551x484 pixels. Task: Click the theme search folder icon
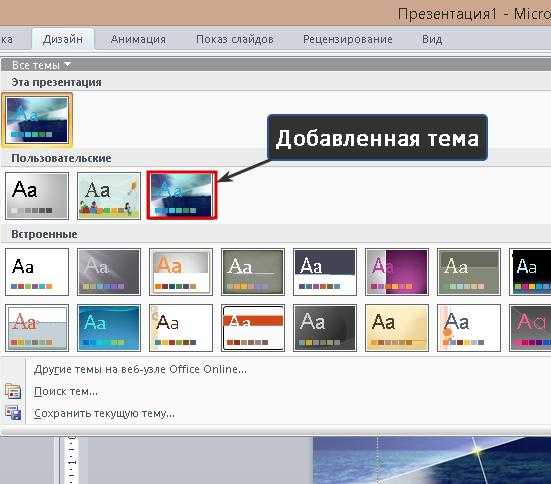(x=13, y=391)
